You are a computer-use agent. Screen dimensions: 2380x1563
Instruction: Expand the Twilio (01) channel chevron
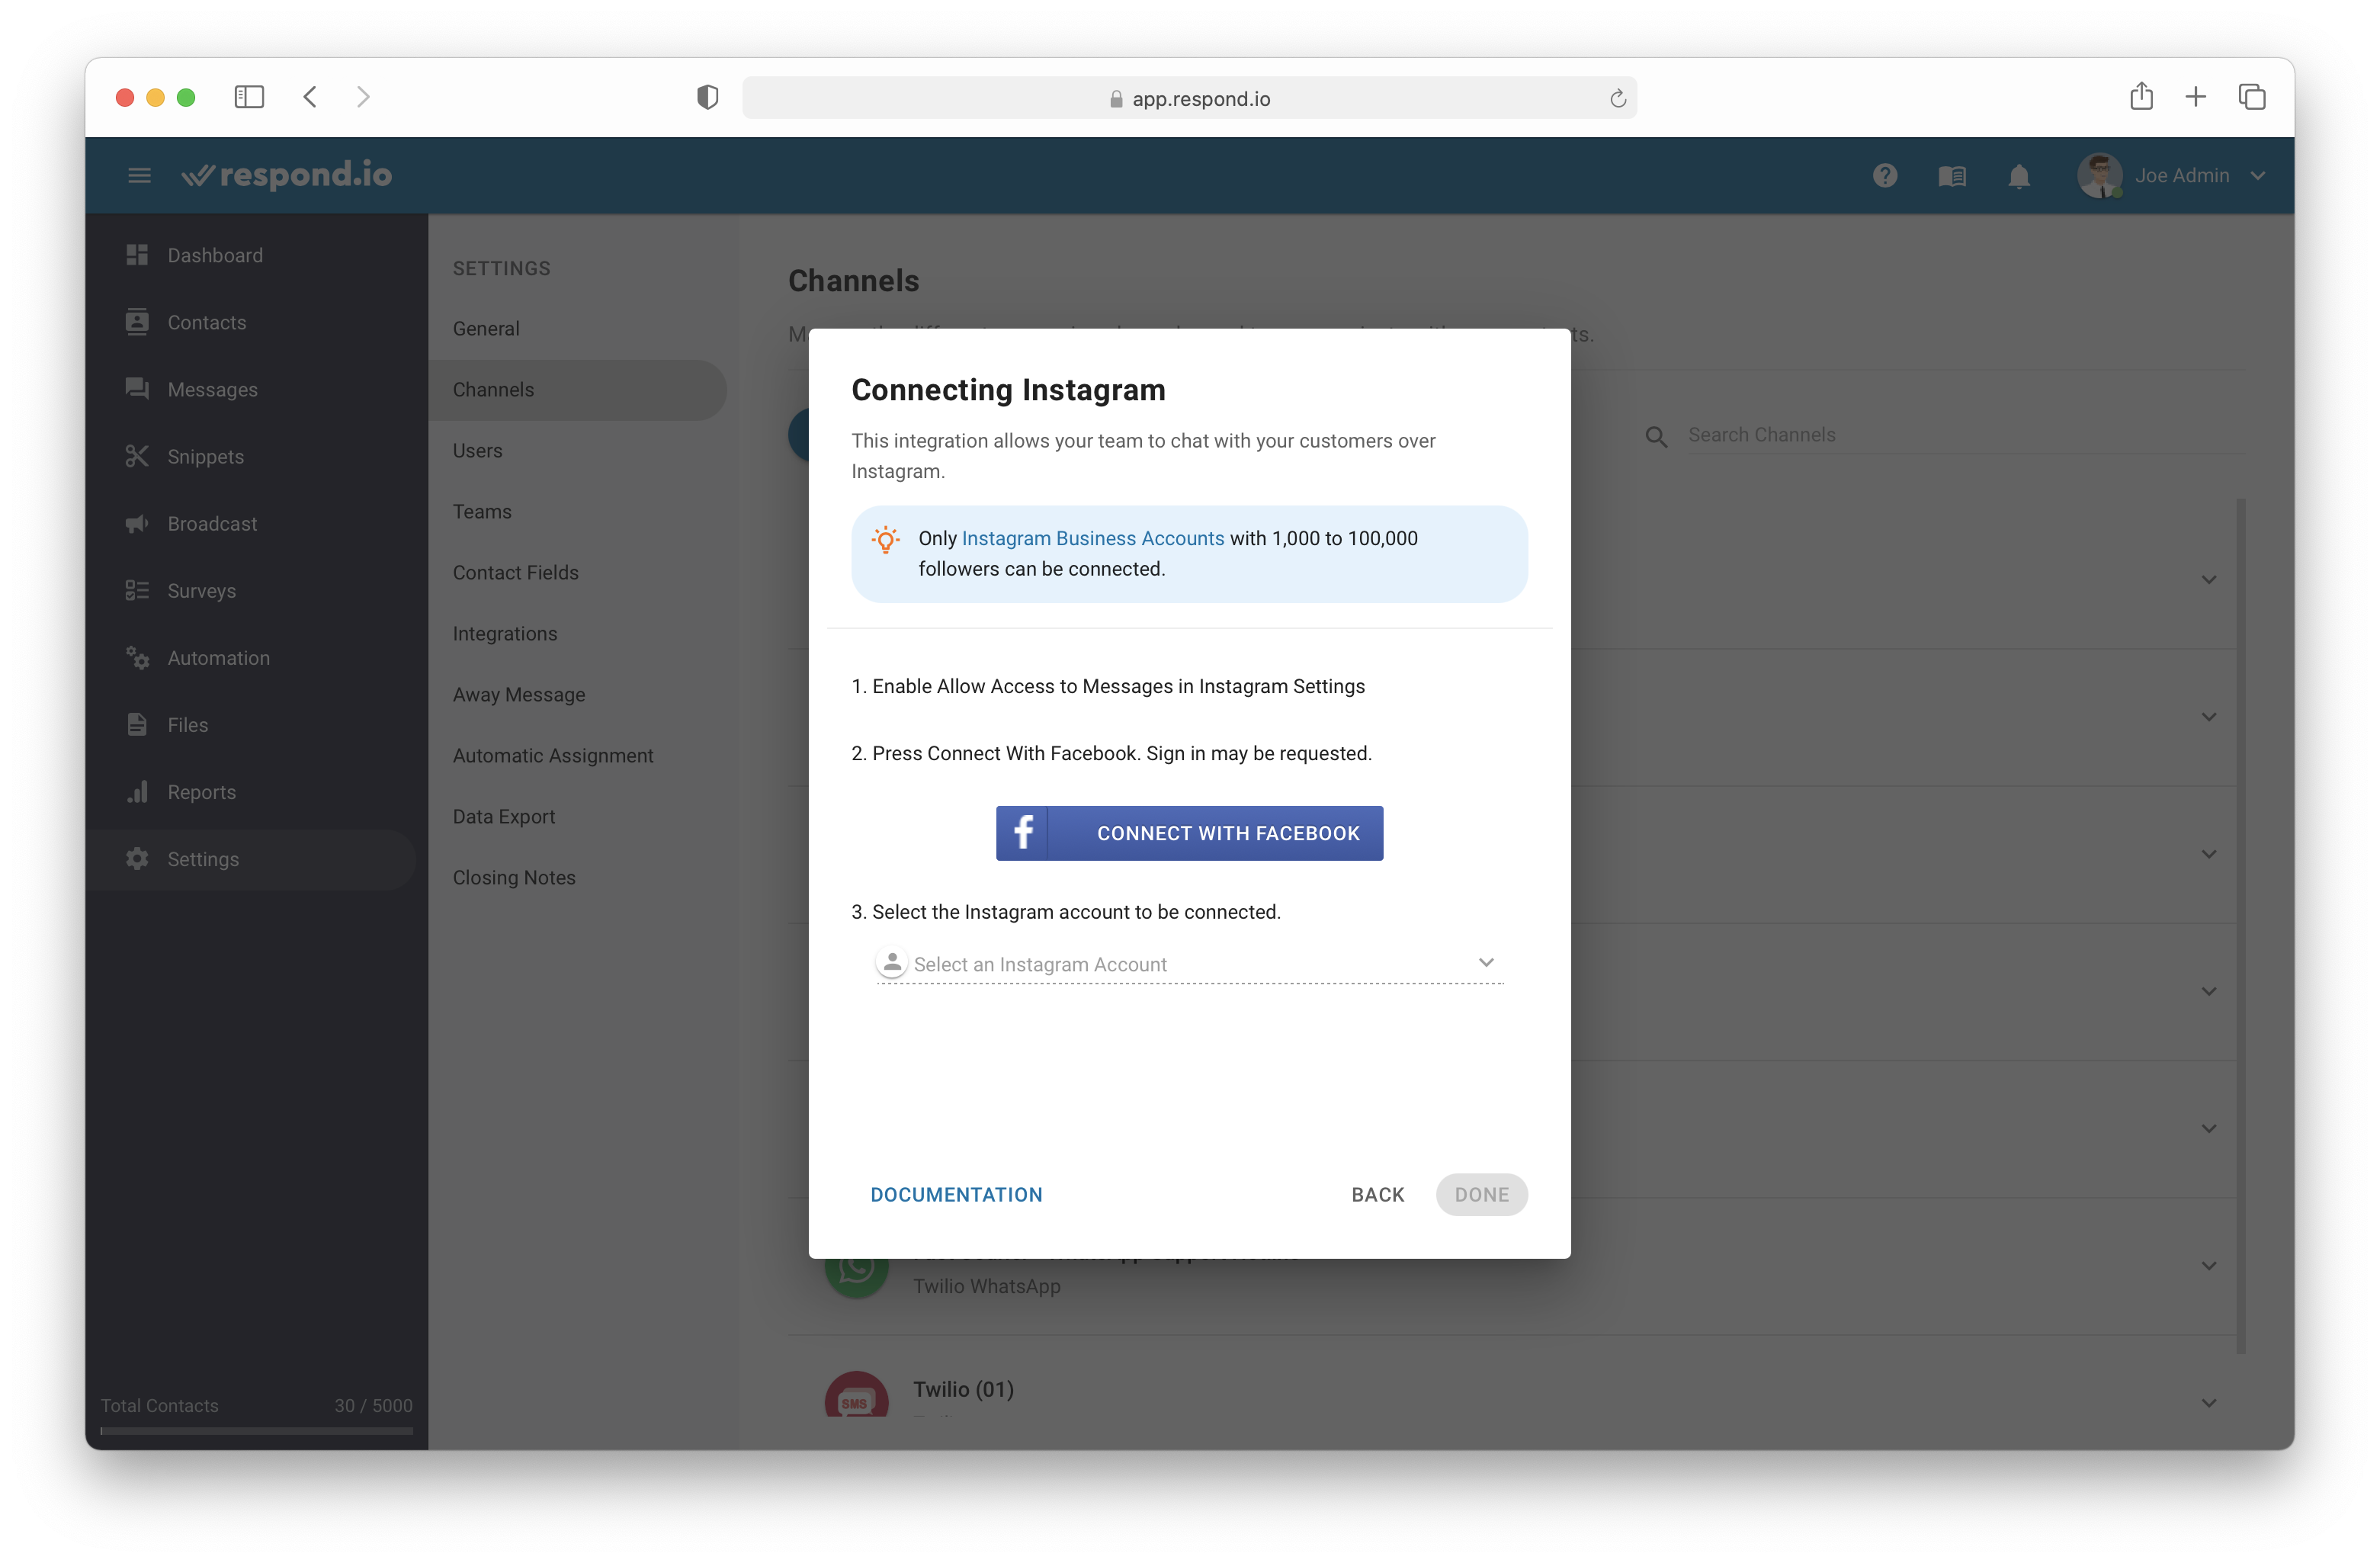[x=2208, y=1403]
